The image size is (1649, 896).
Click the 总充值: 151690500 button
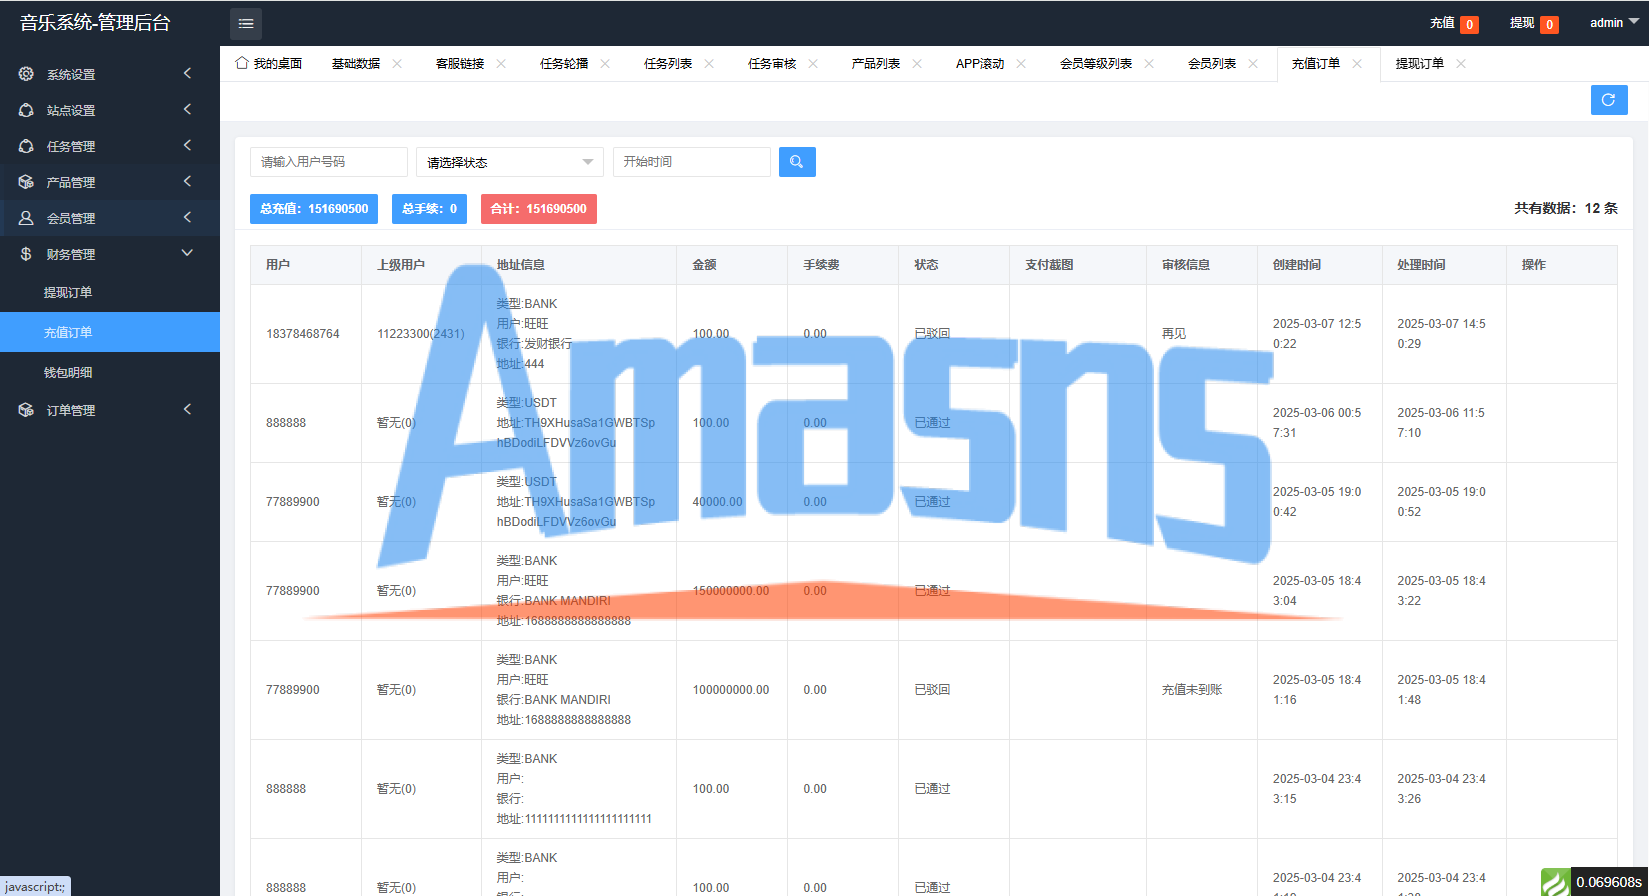pyautogui.click(x=314, y=209)
